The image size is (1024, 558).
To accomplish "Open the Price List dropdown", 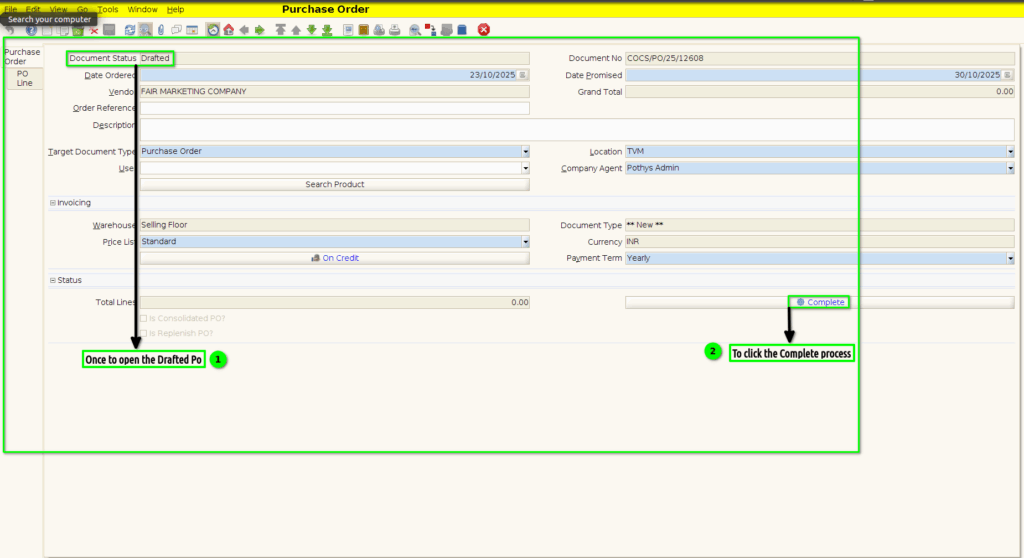I will pos(525,242).
